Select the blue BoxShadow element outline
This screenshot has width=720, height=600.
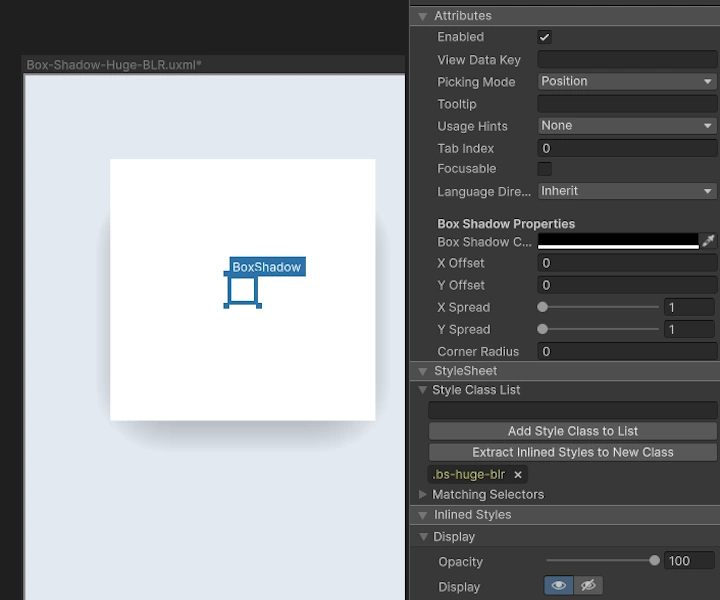[x=242, y=290]
